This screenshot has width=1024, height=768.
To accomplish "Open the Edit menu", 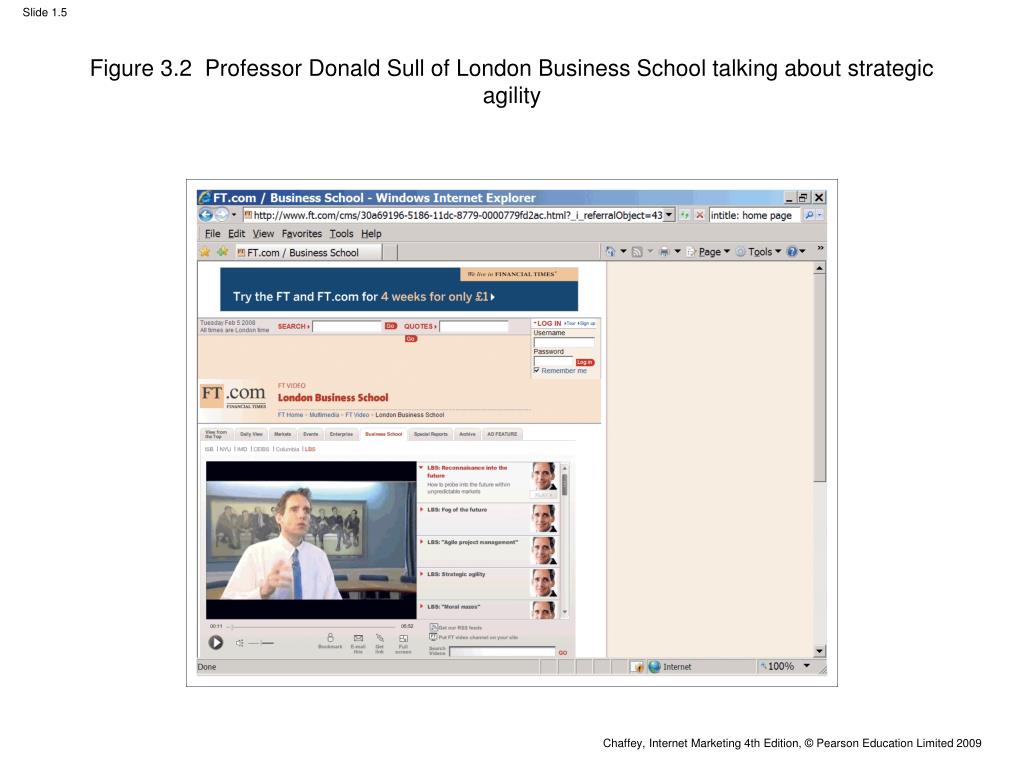I will coord(236,234).
